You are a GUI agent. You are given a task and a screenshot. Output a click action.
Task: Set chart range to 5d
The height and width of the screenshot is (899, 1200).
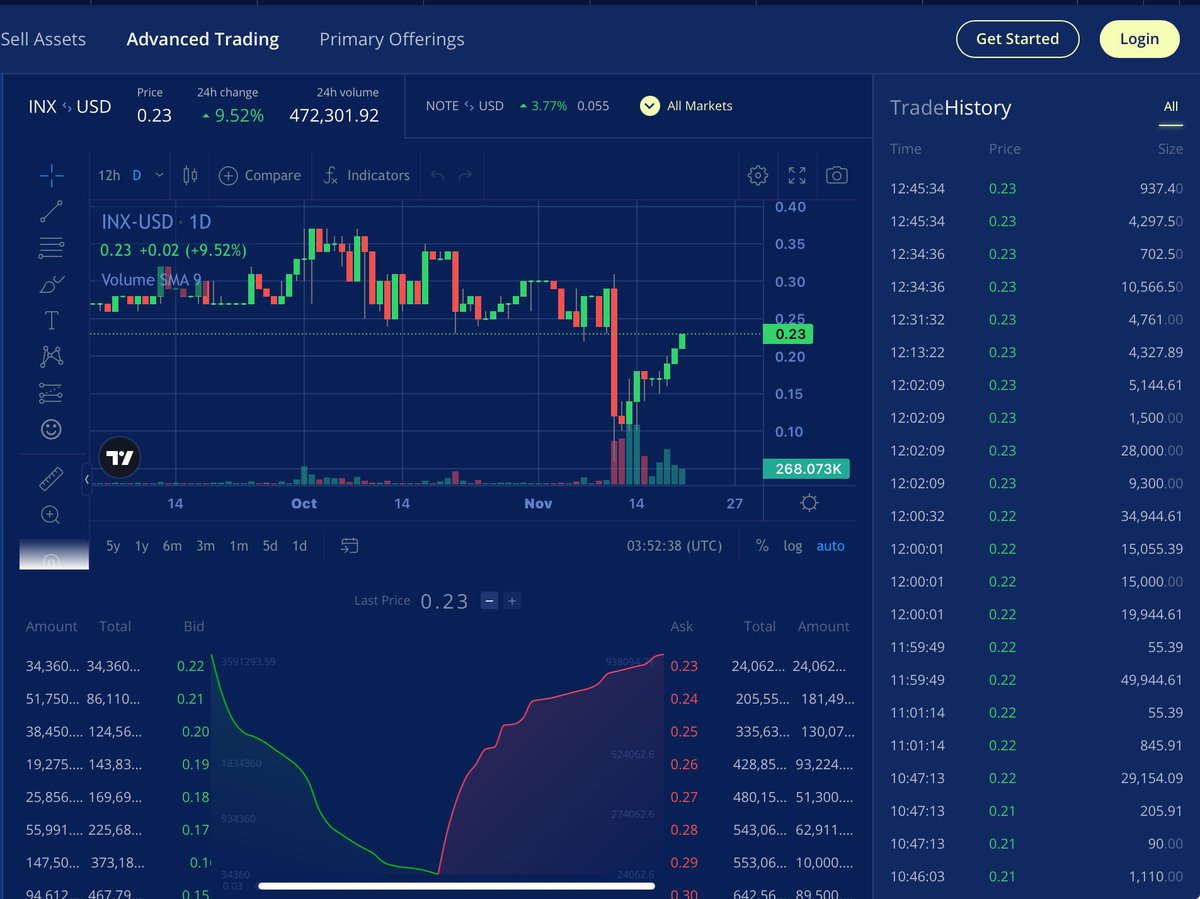coord(270,546)
